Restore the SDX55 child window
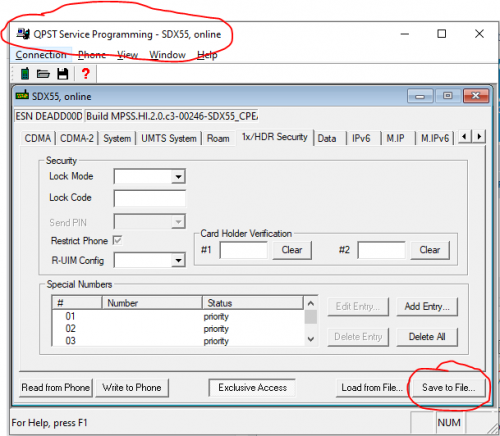500x436 pixels. coord(447,96)
